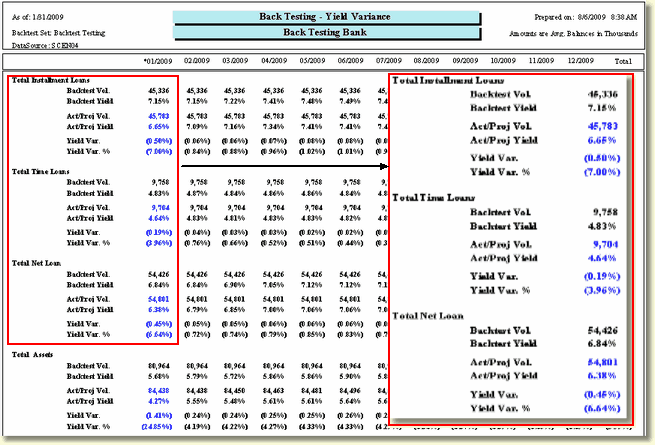Click blue Total Assets Act/Proj Yield '4.27%'
This screenshot has height=445, width=655.
[159, 401]
